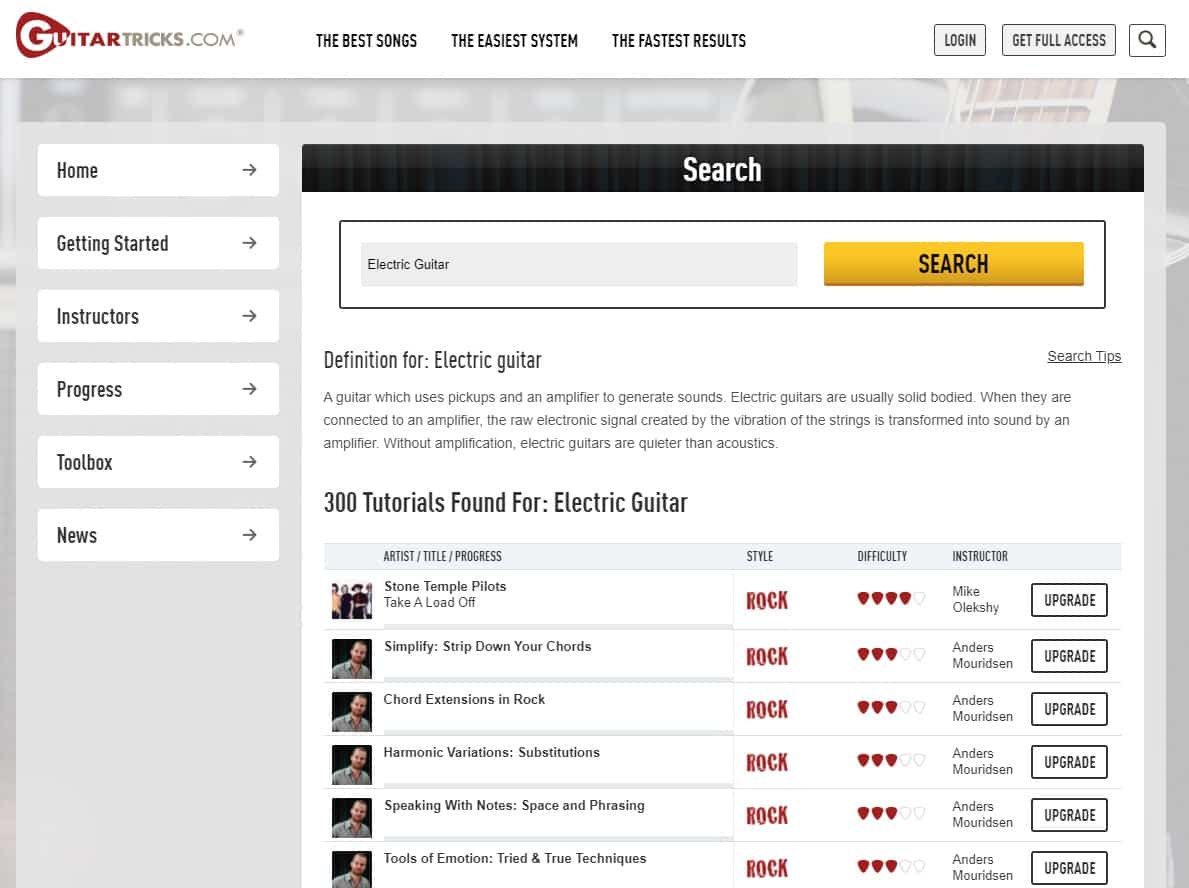Image resolution: width=1189 pixels, height=888 pixels.
Task: Click ROCK style icon for Speaking With Notes row
Action: click(x=767, y=815)
